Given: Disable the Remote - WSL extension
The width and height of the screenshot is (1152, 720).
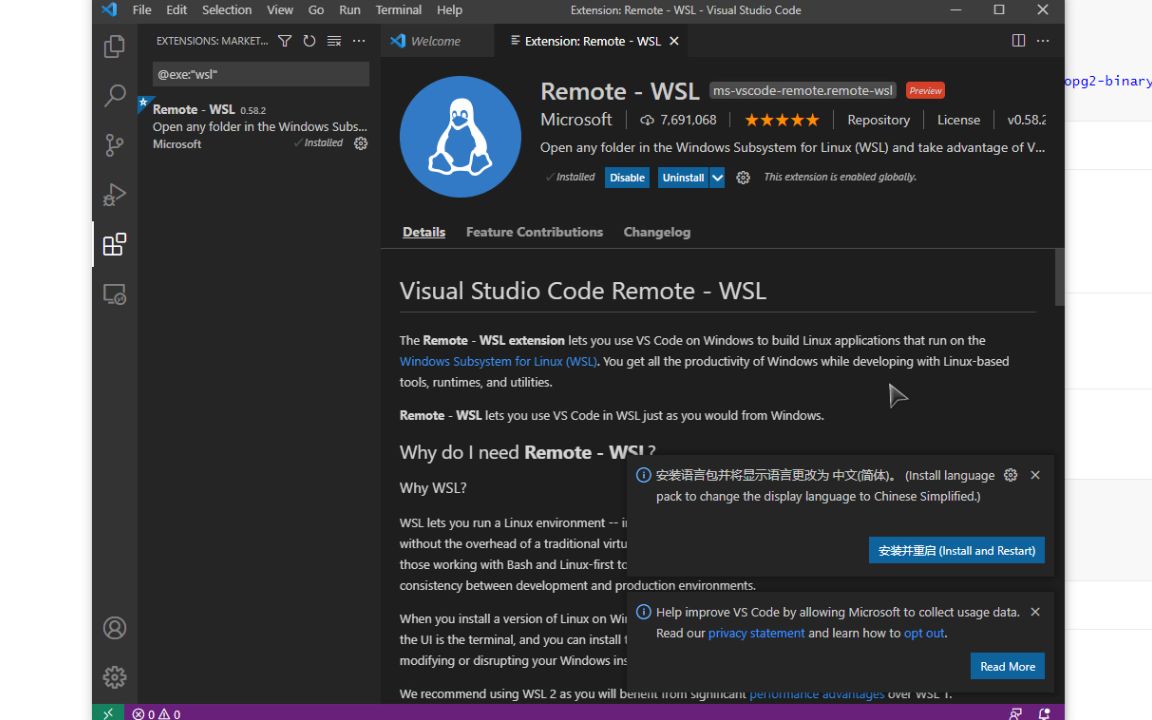Looking at the screenshot, I should click(627, 178).
